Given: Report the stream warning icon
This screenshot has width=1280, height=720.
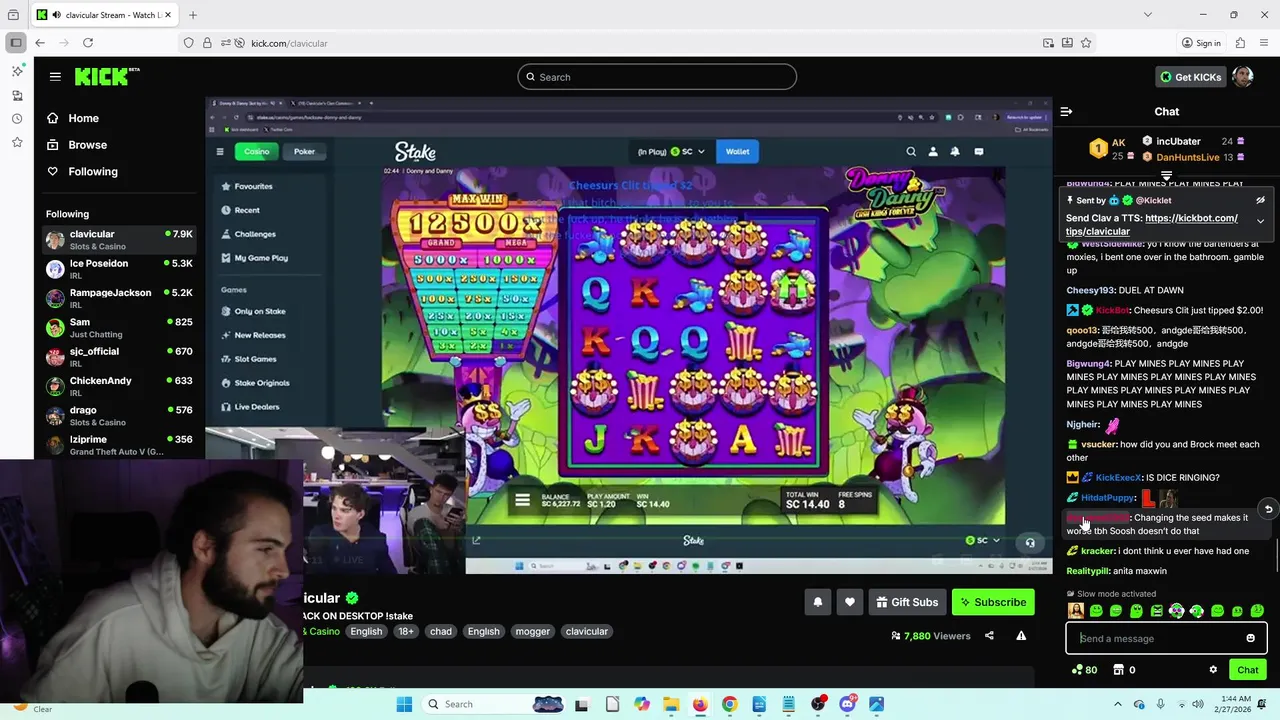Looking at the screenshot, I should pyautogui.click(x=1021, y=636).
